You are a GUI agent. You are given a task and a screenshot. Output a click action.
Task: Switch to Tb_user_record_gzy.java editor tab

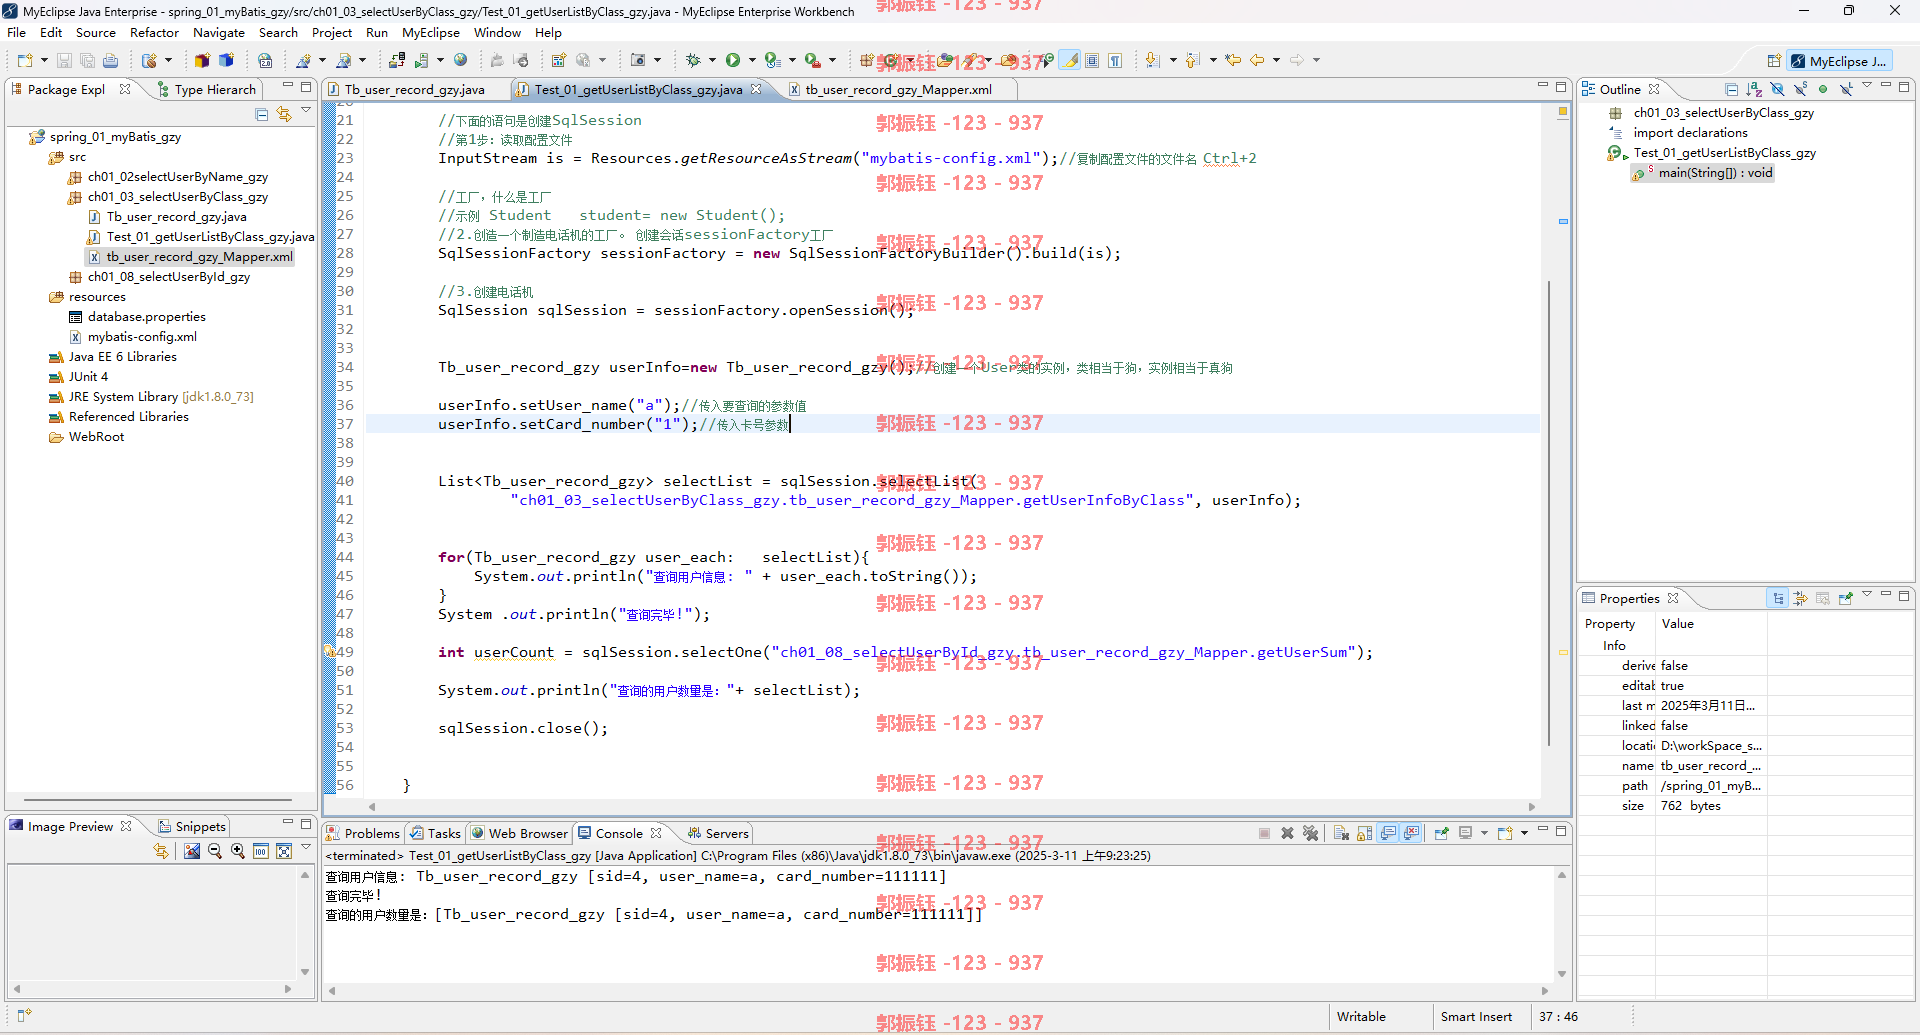coord(414,89)
